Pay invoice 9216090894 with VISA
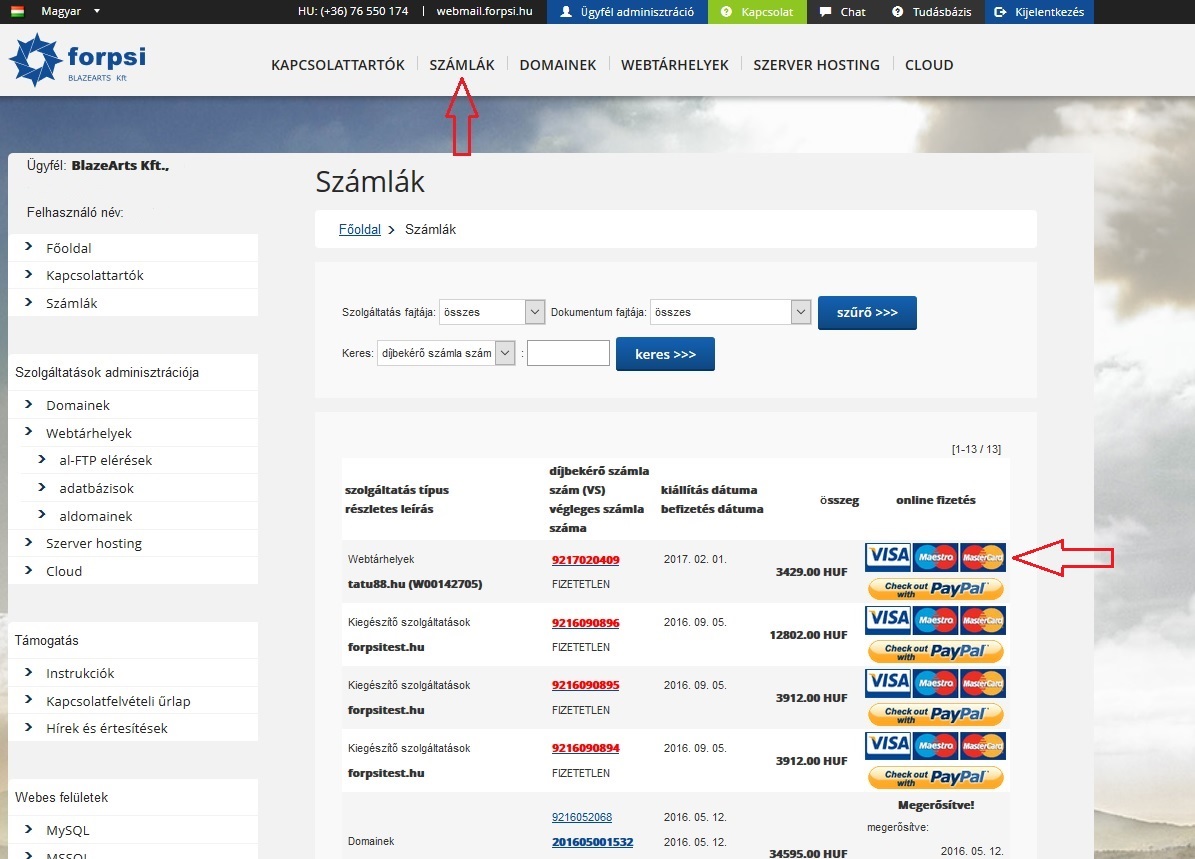This screenshot has height=859, width=1195. point(889,745)
